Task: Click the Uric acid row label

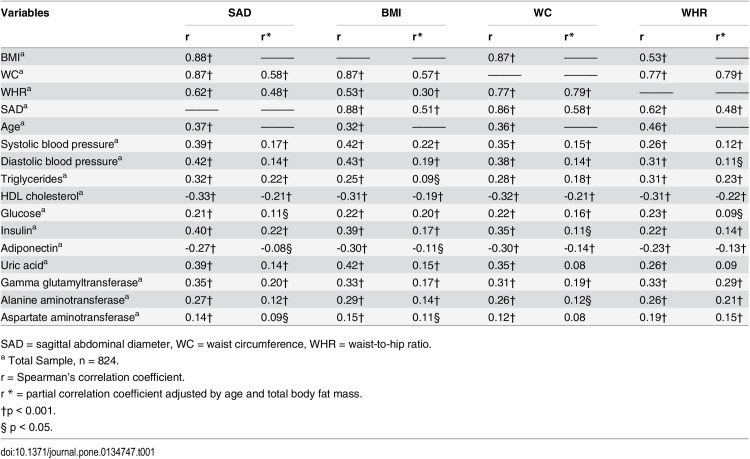Action: click(24, 265)
